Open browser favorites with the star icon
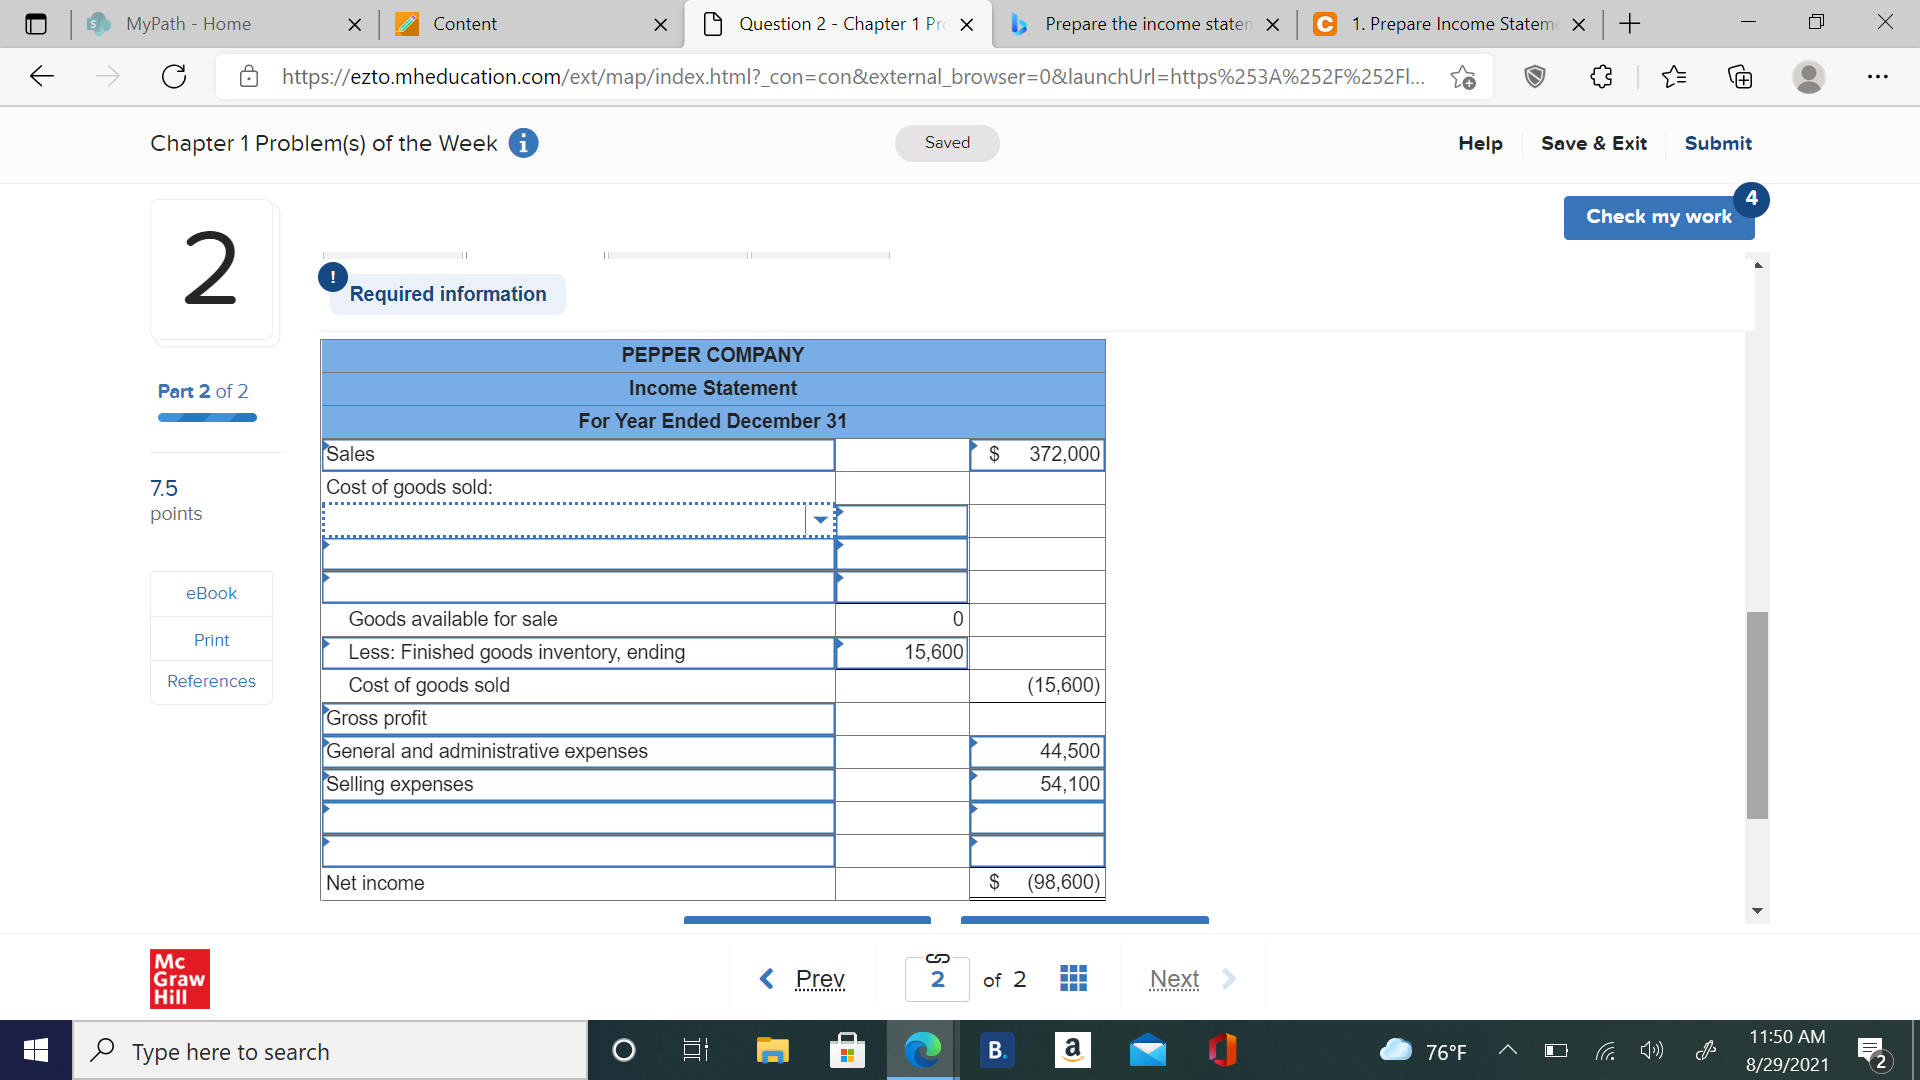 point(1675,76)
